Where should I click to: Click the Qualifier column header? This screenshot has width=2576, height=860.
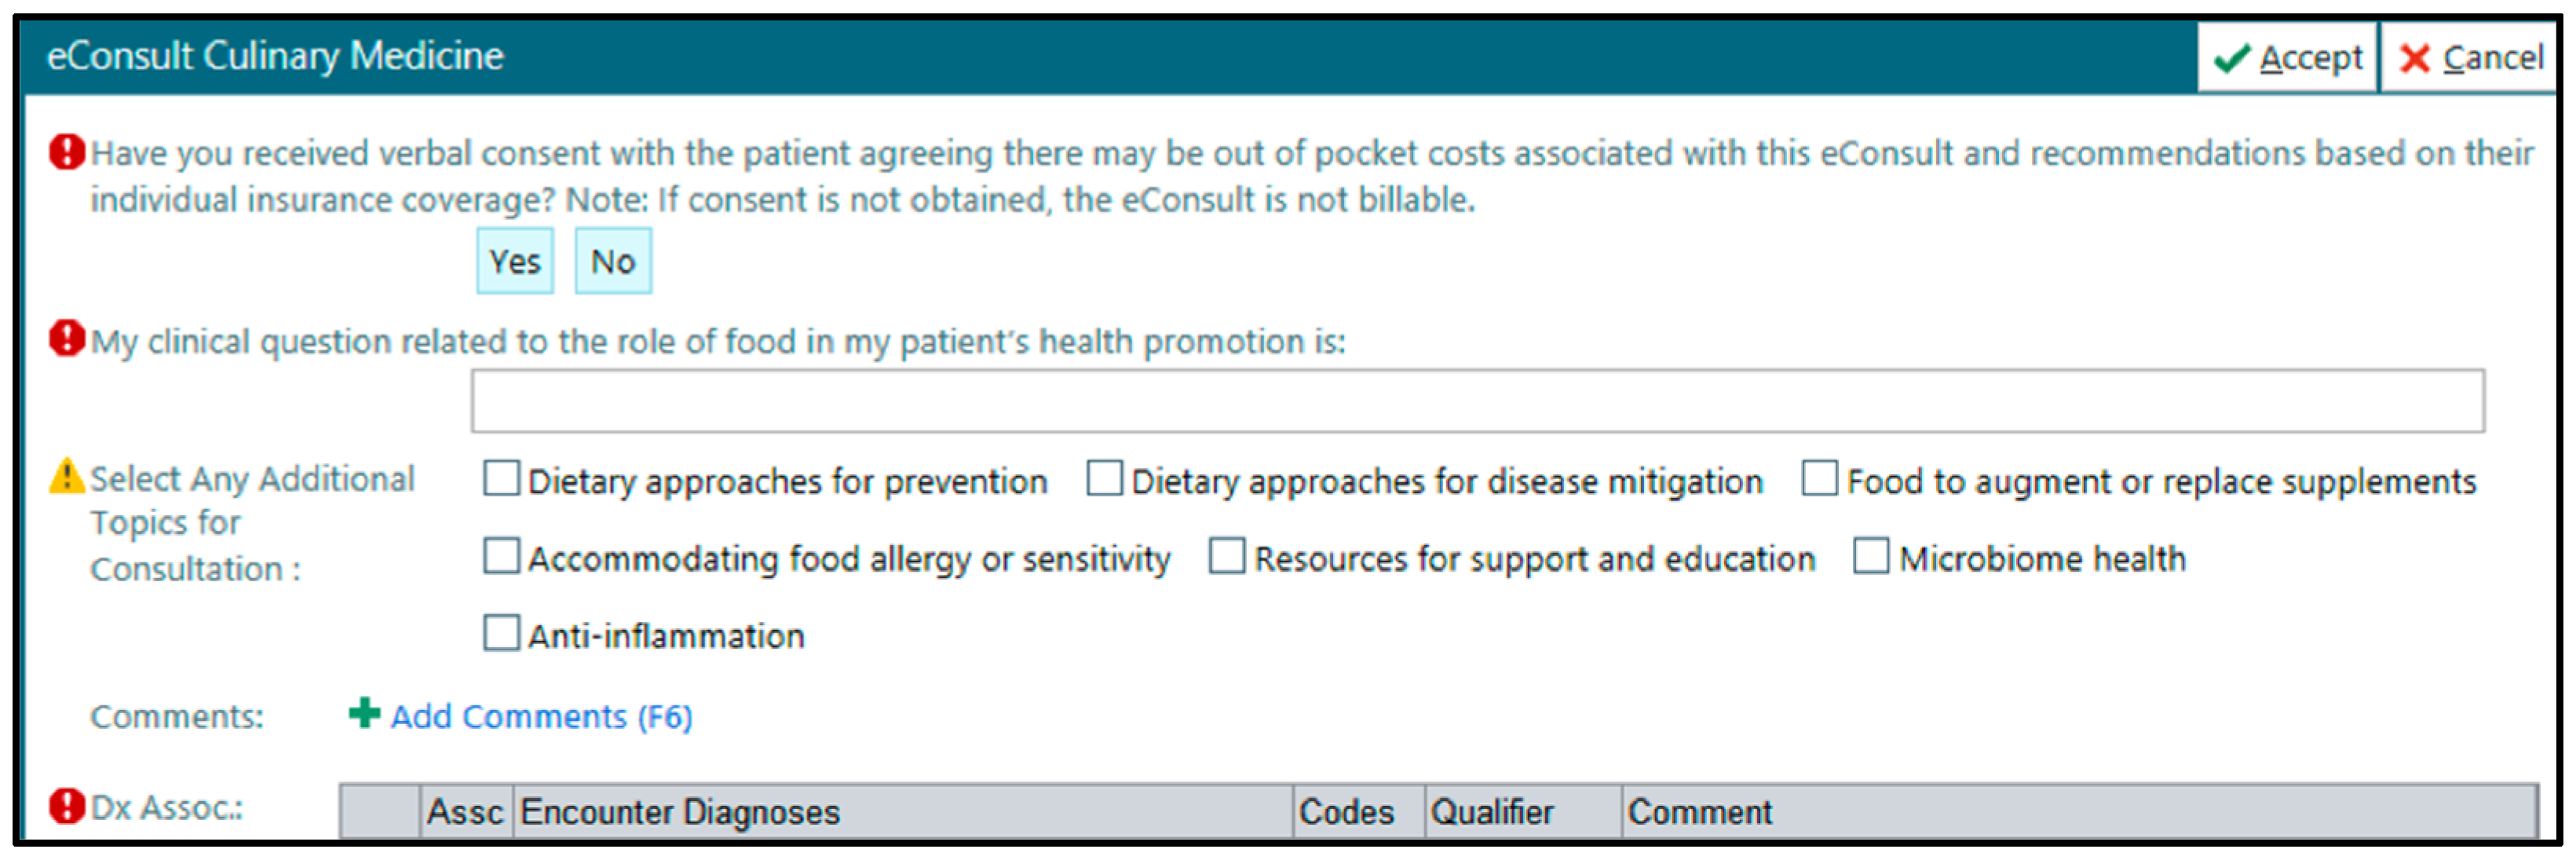[1492, 812]
